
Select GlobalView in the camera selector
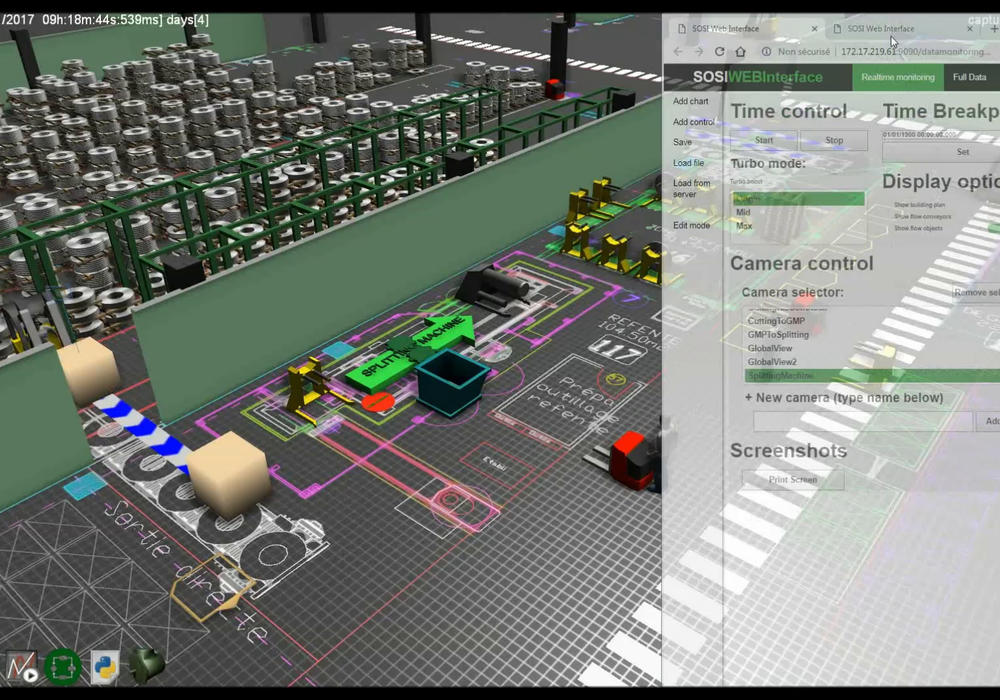pyautogui.click(x=772, y=348)
